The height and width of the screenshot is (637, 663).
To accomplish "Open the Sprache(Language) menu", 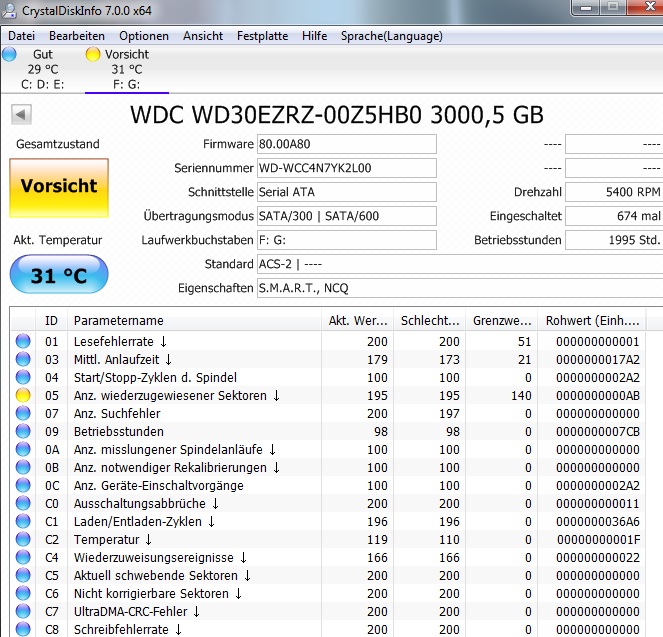I will [392, 36].
